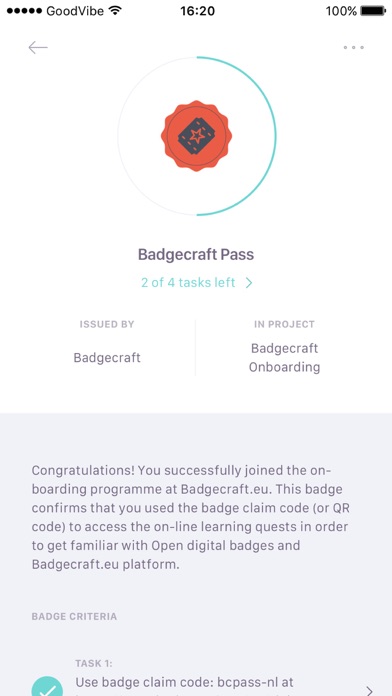Open the chevron beside tasks left
The height and width of the screenshot is (696, 392).
tap(249, 283)
